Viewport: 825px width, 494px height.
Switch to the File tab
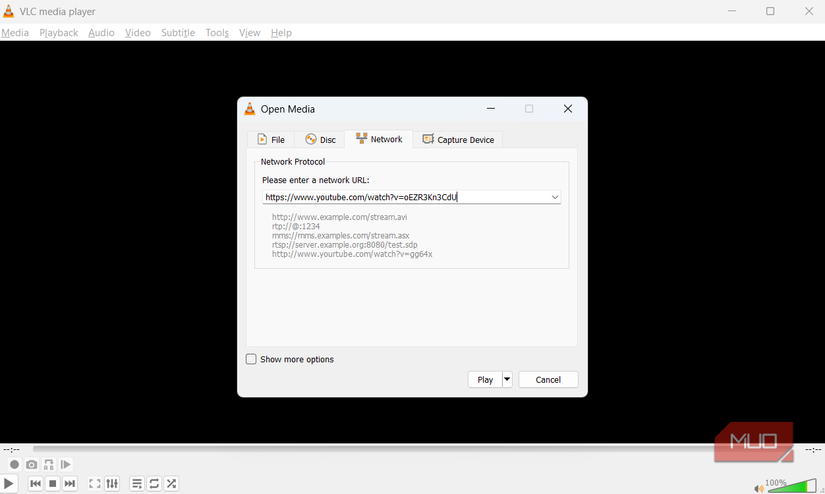coord(271,139)
